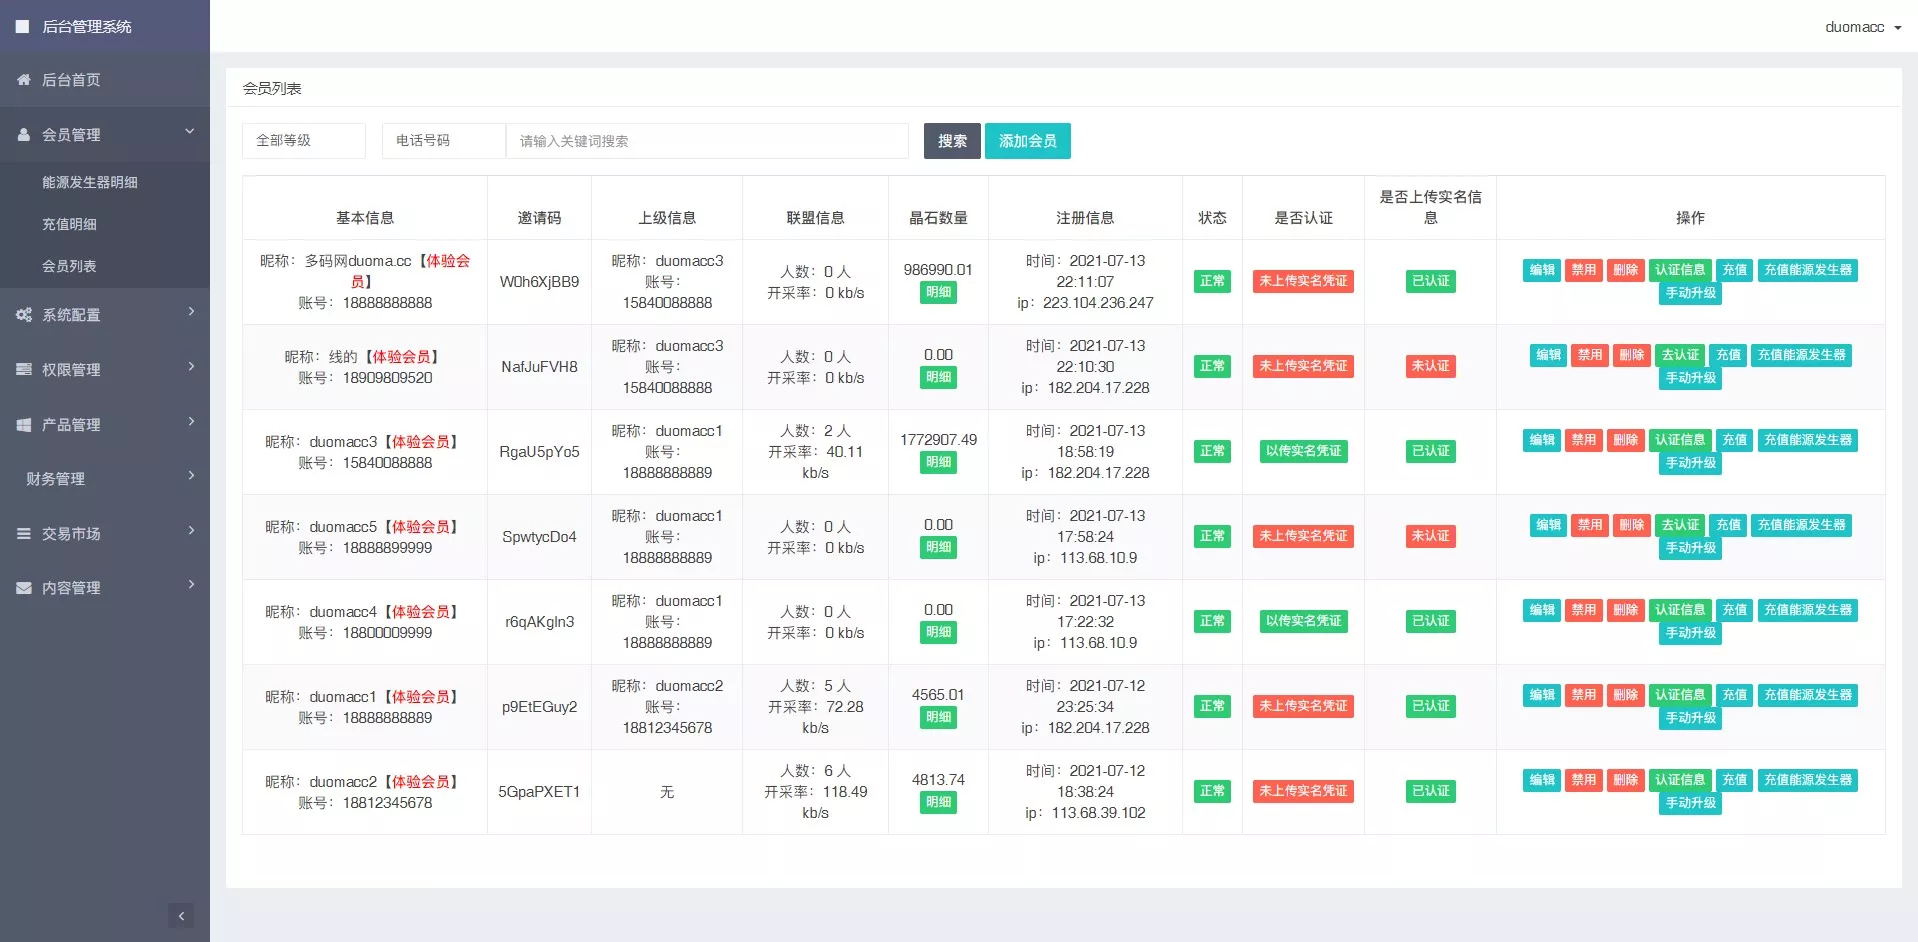This screenshot has width=1918, height=942.
Task: Open the 电话号码 search type dropdown
Action: click(443, 141)
